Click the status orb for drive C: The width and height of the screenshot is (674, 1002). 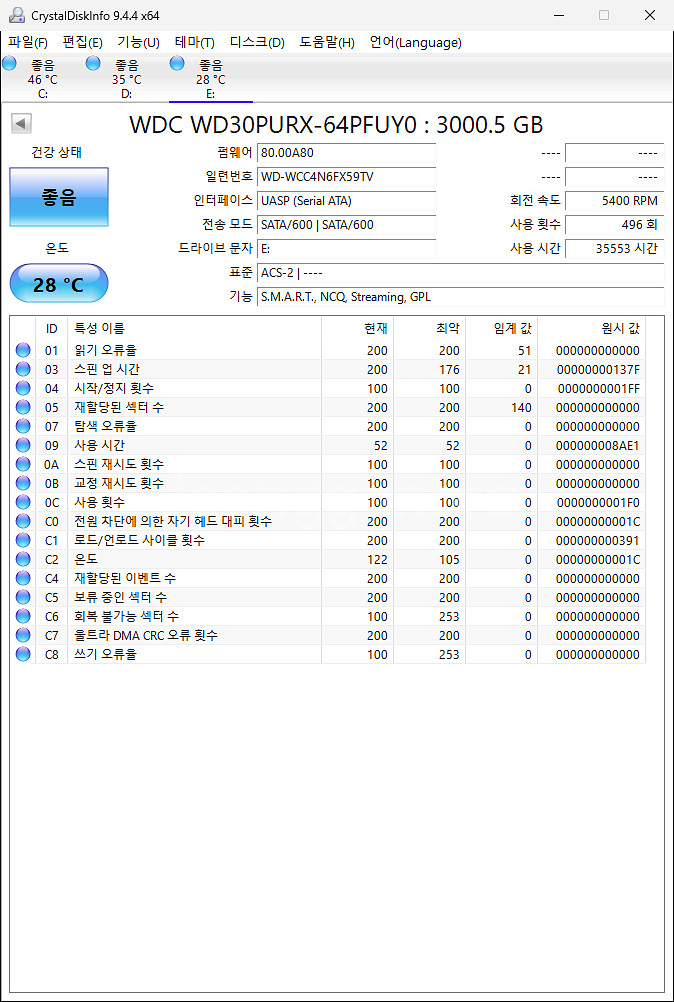(10, 63)
